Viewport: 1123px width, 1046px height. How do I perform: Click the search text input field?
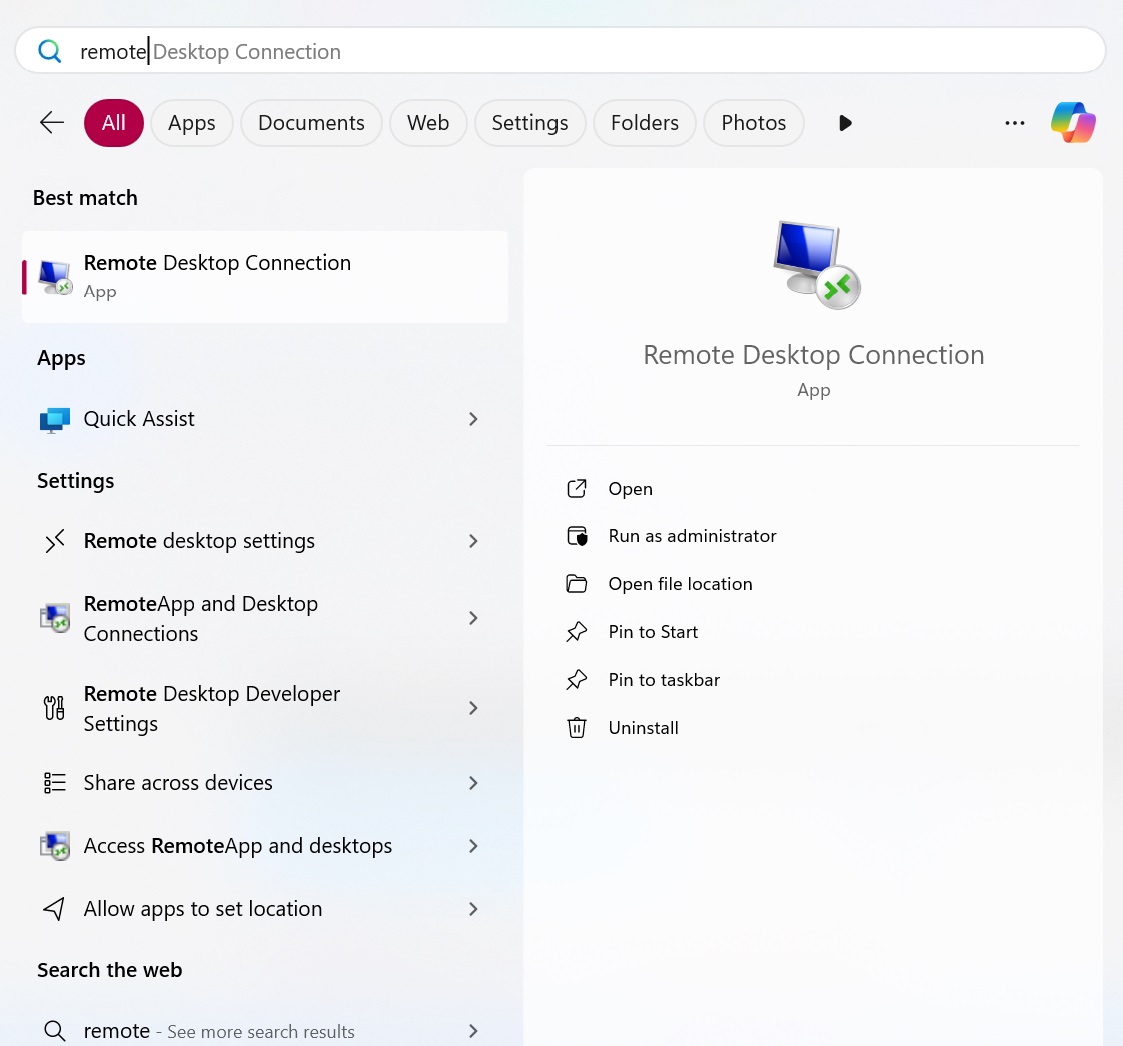coord(561,51)
